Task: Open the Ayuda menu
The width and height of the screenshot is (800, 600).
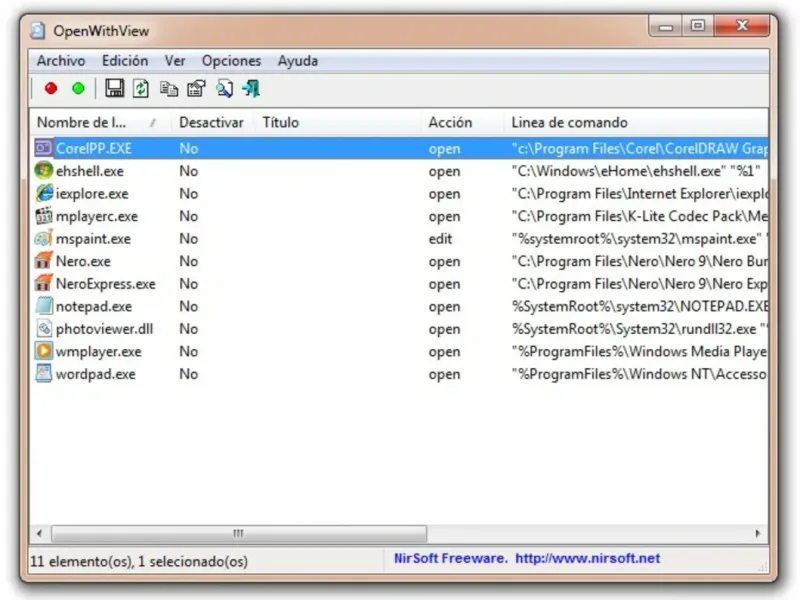Action: tap(297, 61)
